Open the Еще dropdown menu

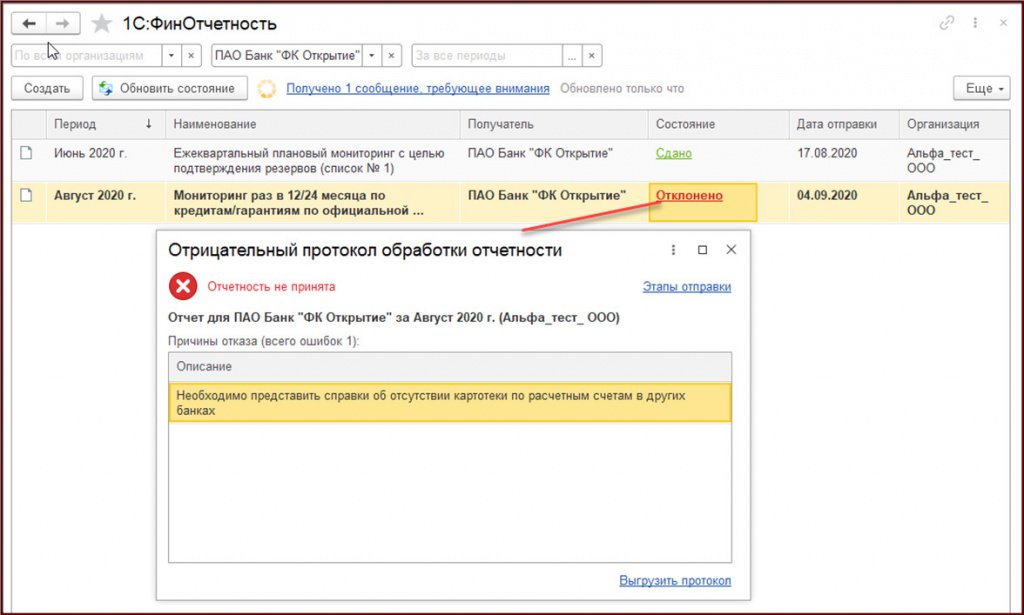pyautogui.click(x=981, y=88)
